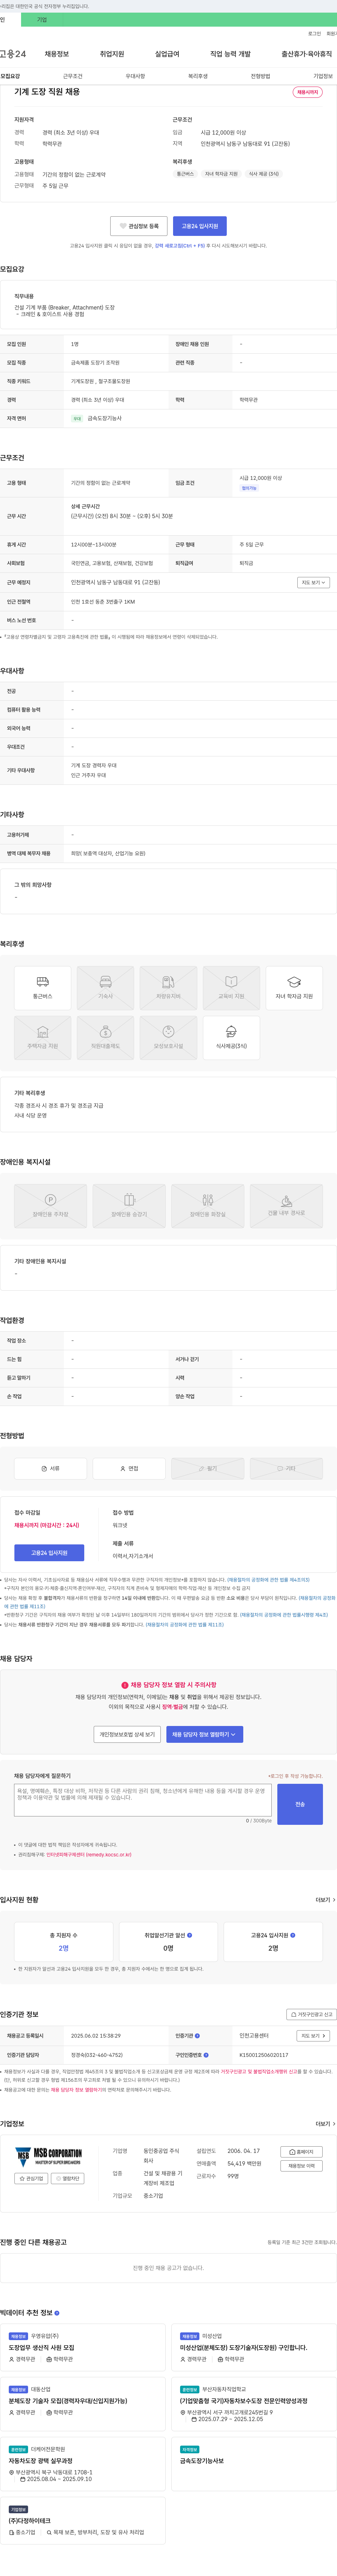Click info icon beside 취업알선기관 알선
This screenshot has width=337, height=2576.
pyautogui.click(x=190, y=1935)
